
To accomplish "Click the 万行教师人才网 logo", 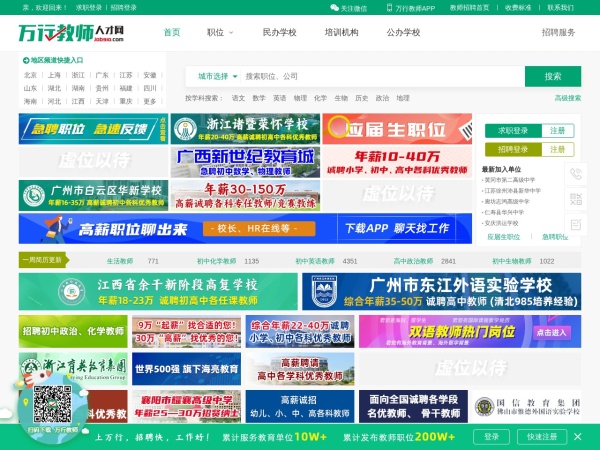I will 71,33.
